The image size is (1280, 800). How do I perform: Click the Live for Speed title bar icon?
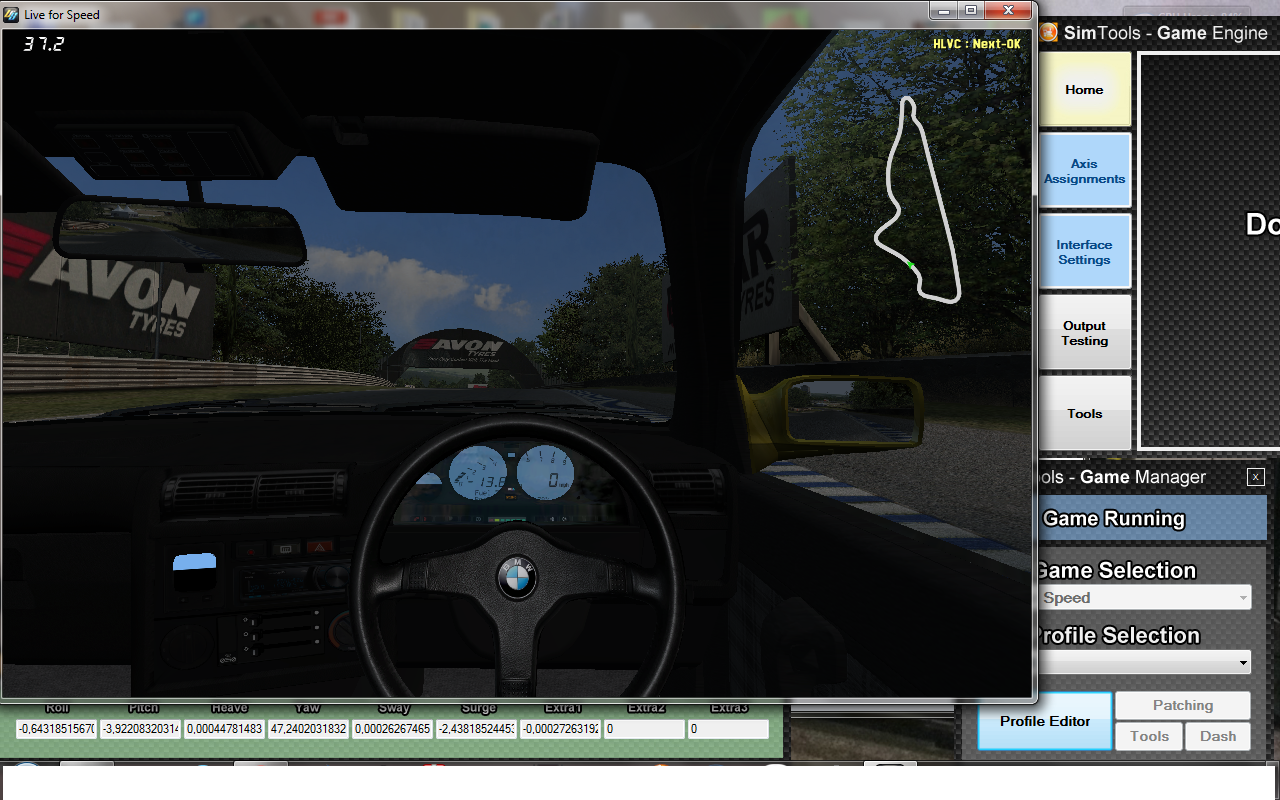coord(11,15)
